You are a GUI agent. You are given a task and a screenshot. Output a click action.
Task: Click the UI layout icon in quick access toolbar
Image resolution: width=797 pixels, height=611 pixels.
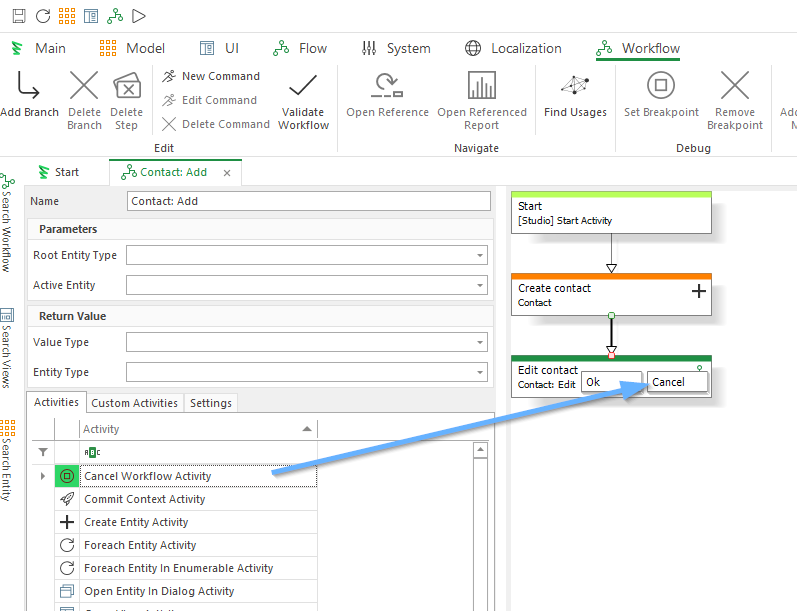[x=91, y=16]
